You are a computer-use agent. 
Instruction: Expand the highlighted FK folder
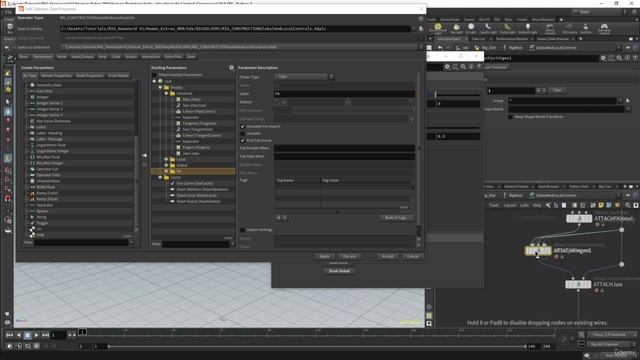coord(166,171)
